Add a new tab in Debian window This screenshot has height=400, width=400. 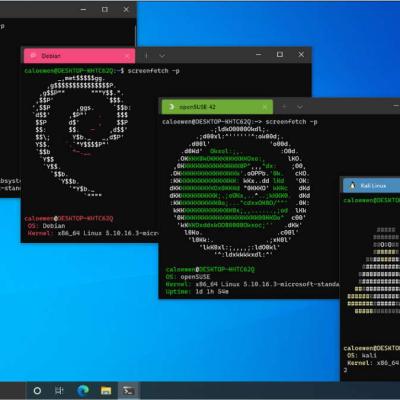pos(146,56)
